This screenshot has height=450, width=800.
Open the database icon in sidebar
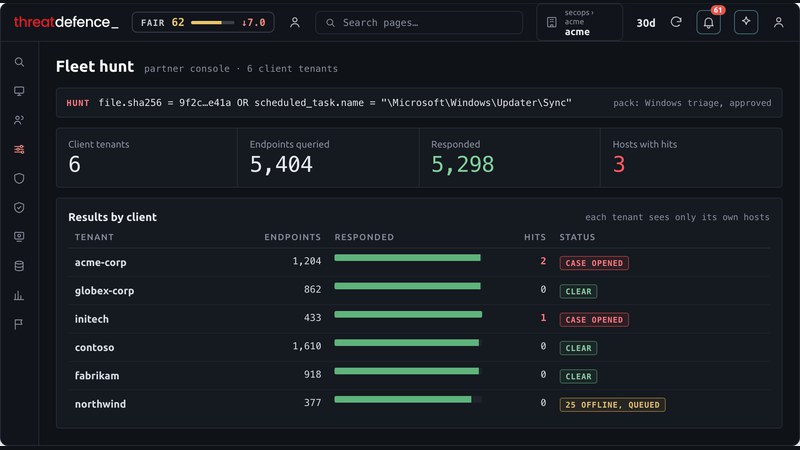click(x=19, y=266)
